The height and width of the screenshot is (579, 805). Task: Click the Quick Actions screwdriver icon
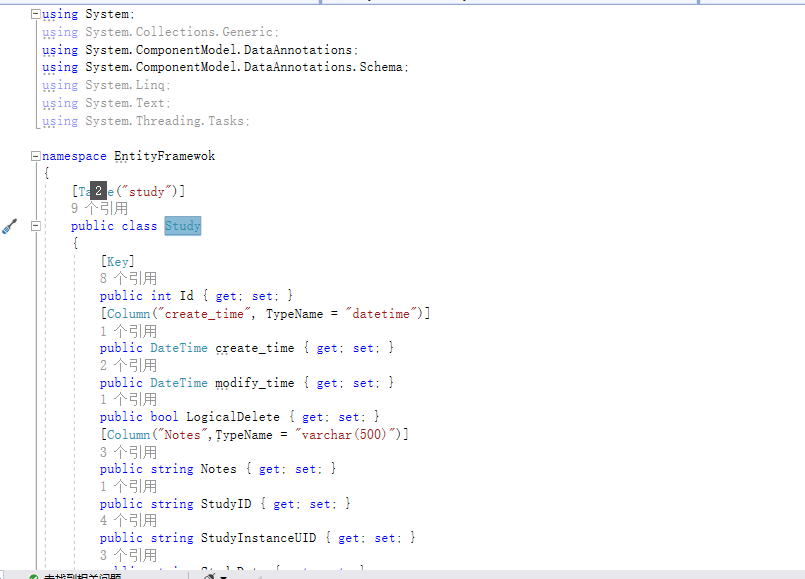(x=10, y=226)
